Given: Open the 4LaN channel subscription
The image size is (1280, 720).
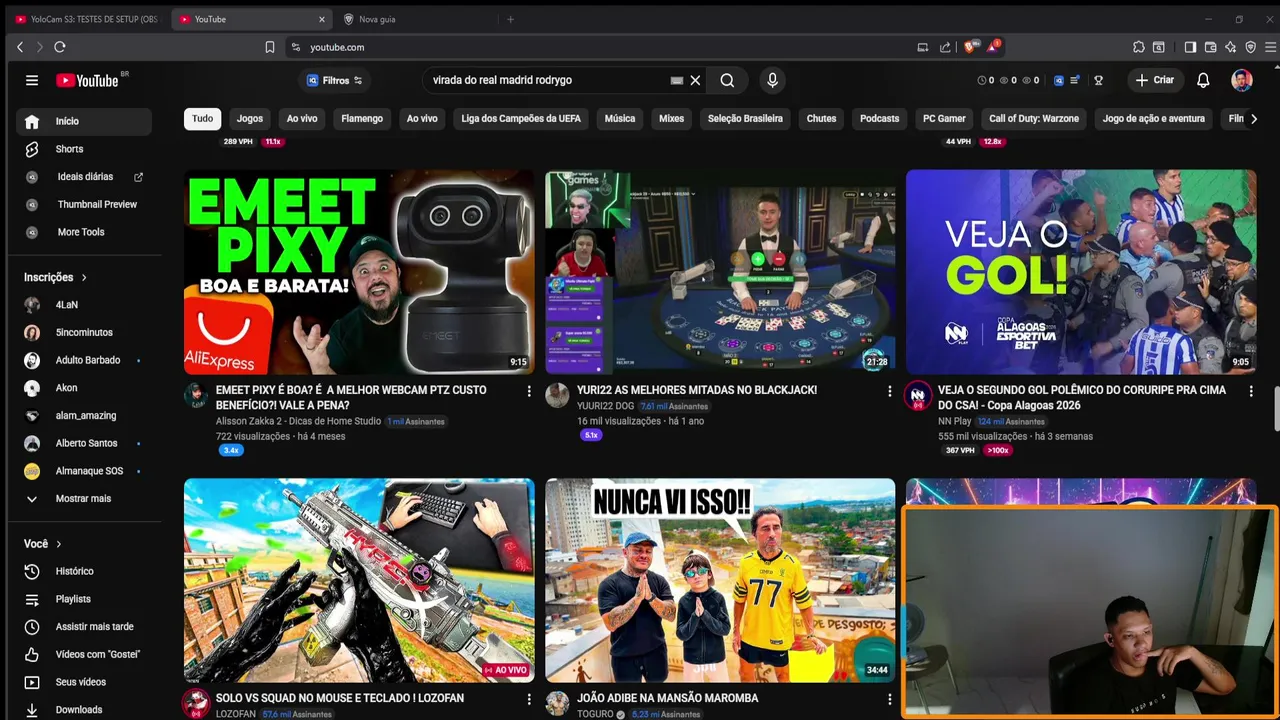Looking at the screenshot, I should (x=84, y=304).
